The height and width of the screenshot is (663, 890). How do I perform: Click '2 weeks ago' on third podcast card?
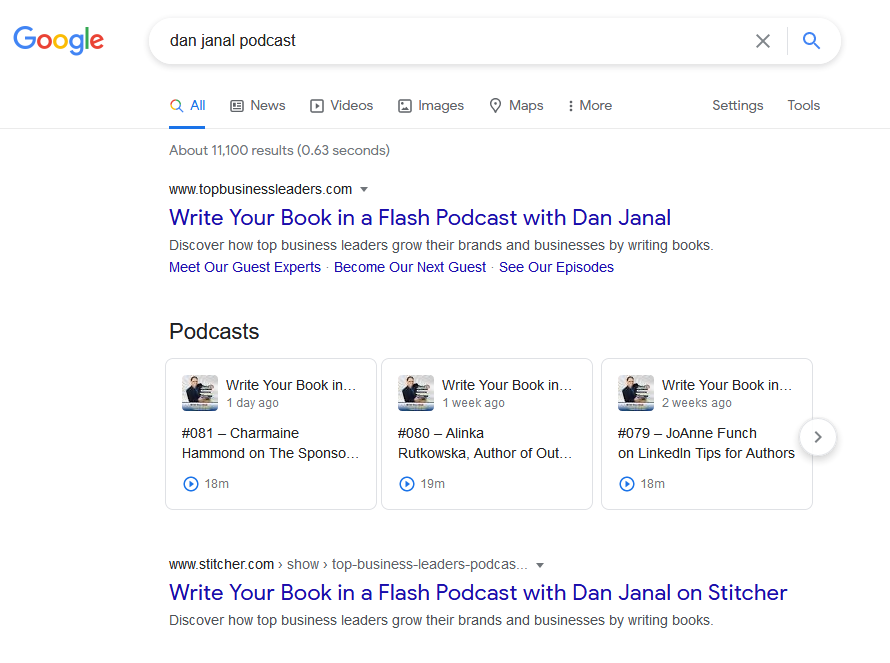(696, 403)
